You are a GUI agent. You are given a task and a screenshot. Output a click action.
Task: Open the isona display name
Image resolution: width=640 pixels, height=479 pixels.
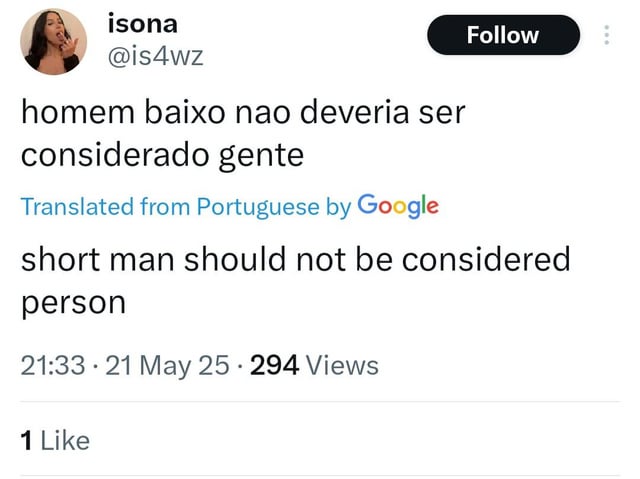pyautogui.click(x=142, y=24)
